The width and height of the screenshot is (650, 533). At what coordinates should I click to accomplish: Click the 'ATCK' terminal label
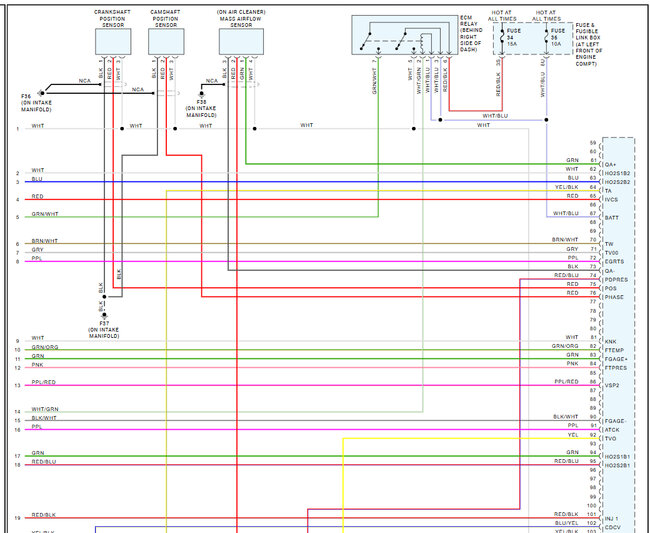(x=612, y=430)
